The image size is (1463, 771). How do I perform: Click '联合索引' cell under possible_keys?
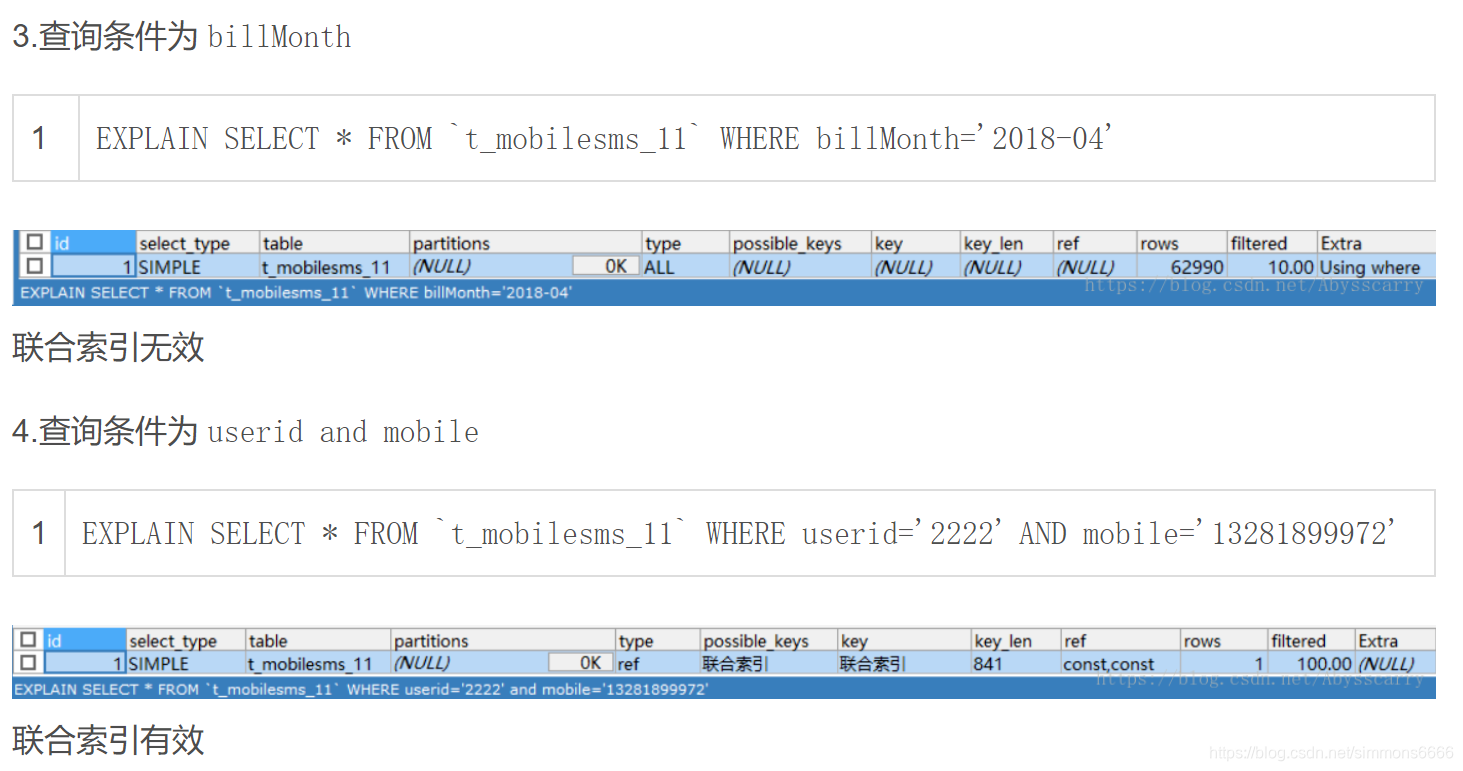(768, 664)
